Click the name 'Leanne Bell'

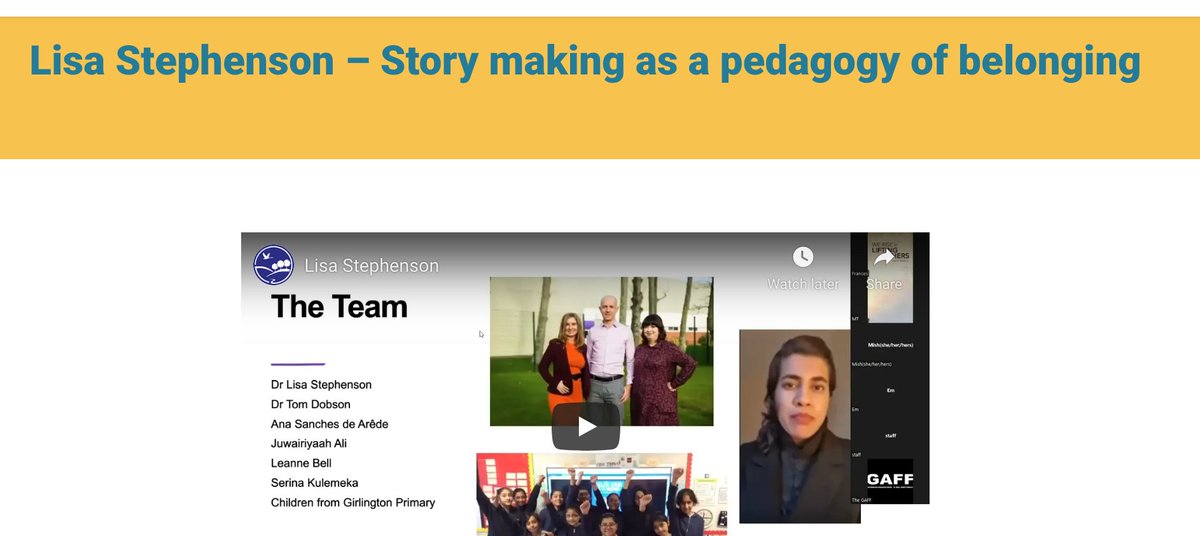301,463
